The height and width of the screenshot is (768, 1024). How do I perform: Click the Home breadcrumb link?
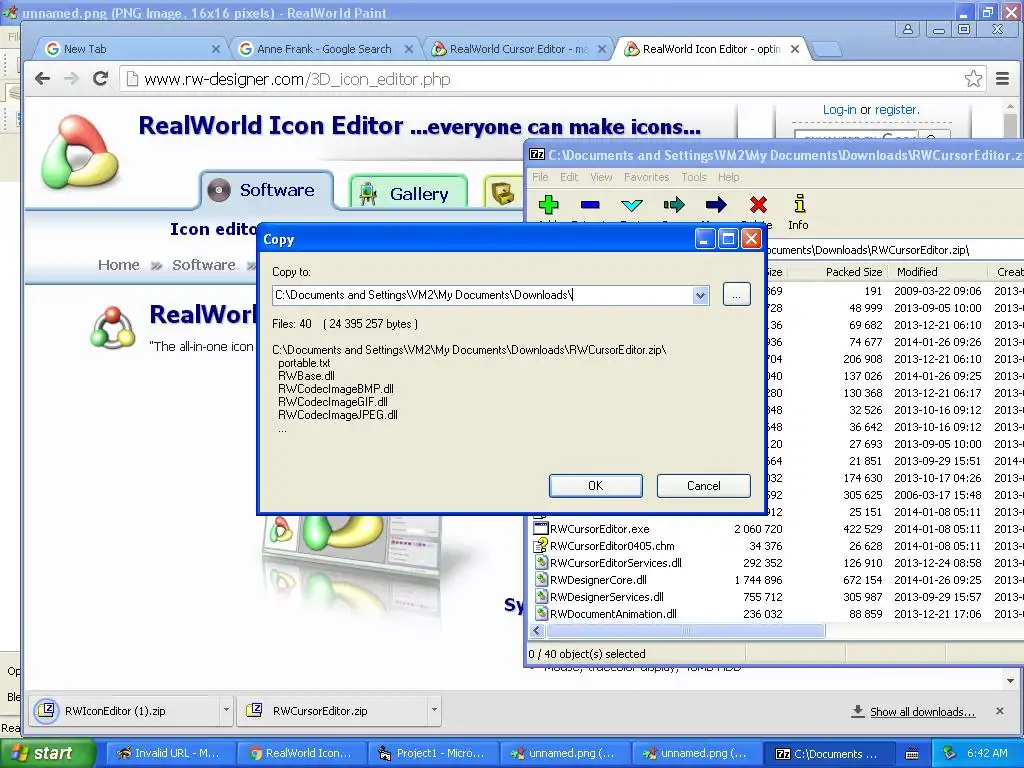point(119,265)
